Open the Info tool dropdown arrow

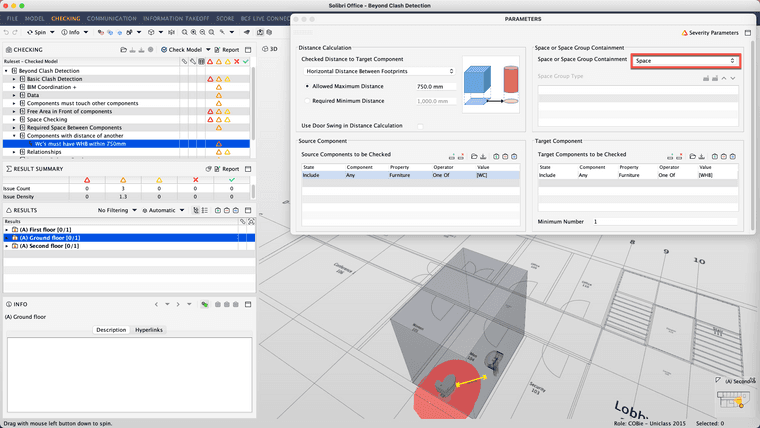(86, 32)
